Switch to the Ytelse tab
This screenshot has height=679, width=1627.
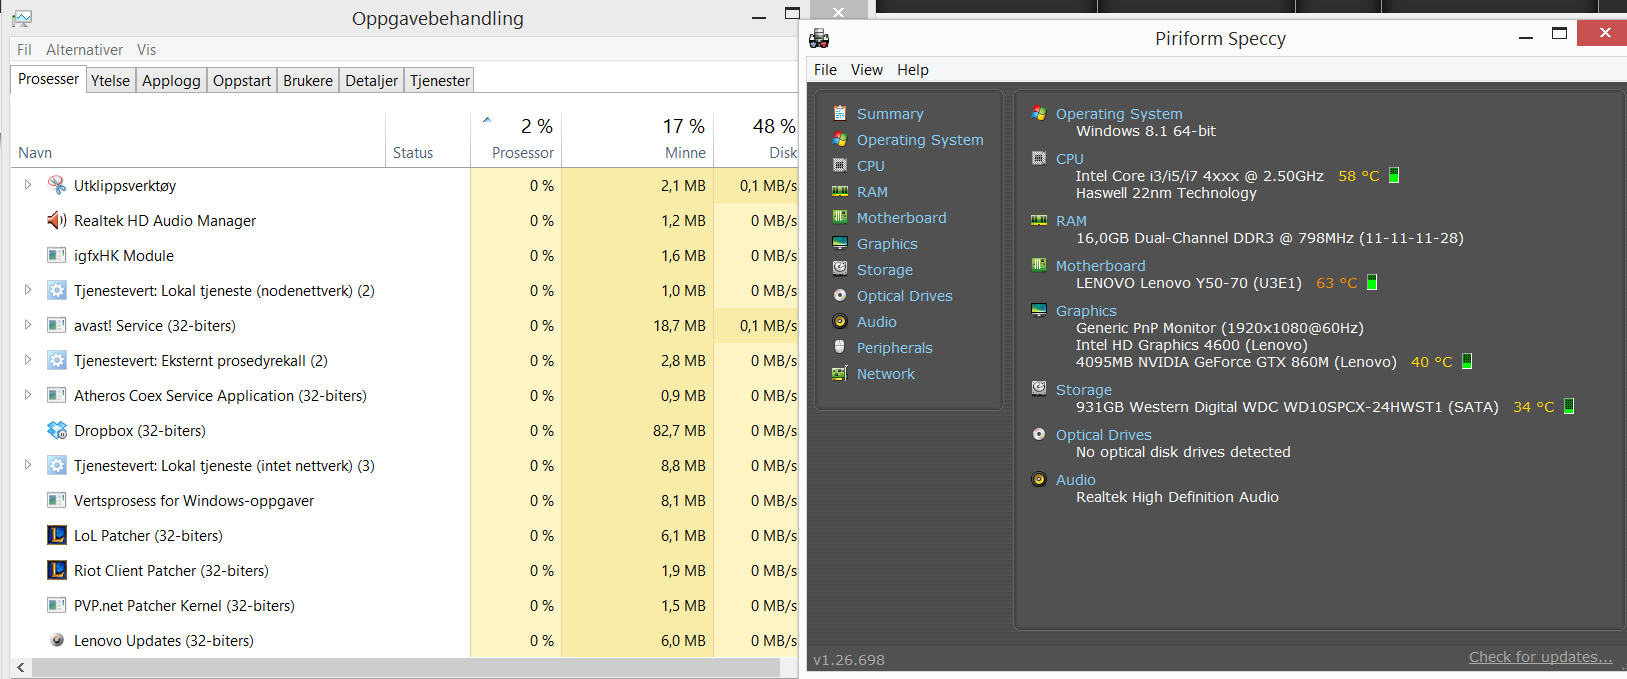(x=110, y=81)
